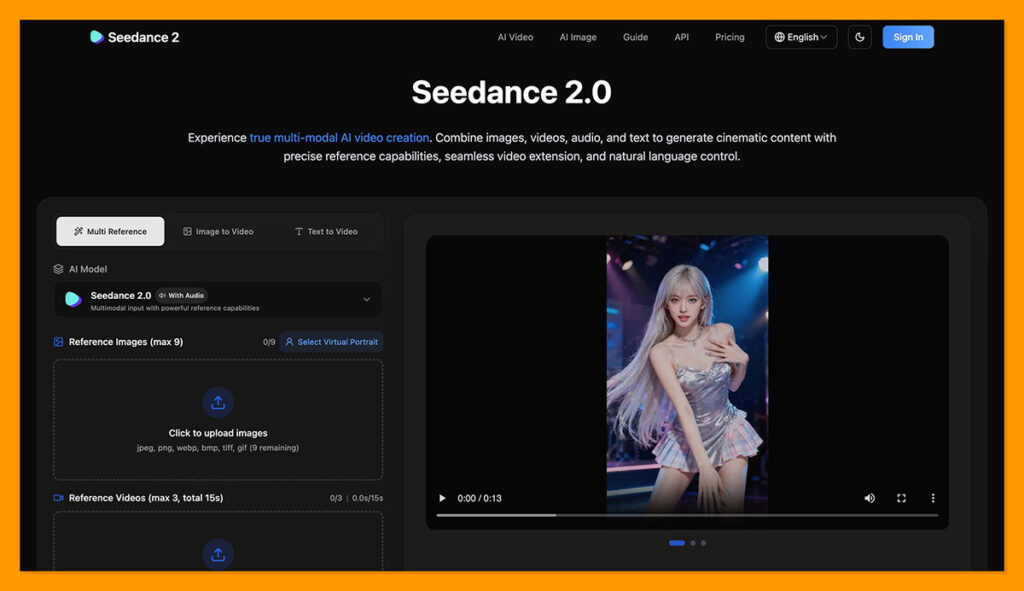Toggle dark mode with the moon icon
Screen dimensions: 1024x591
(859, 37)
